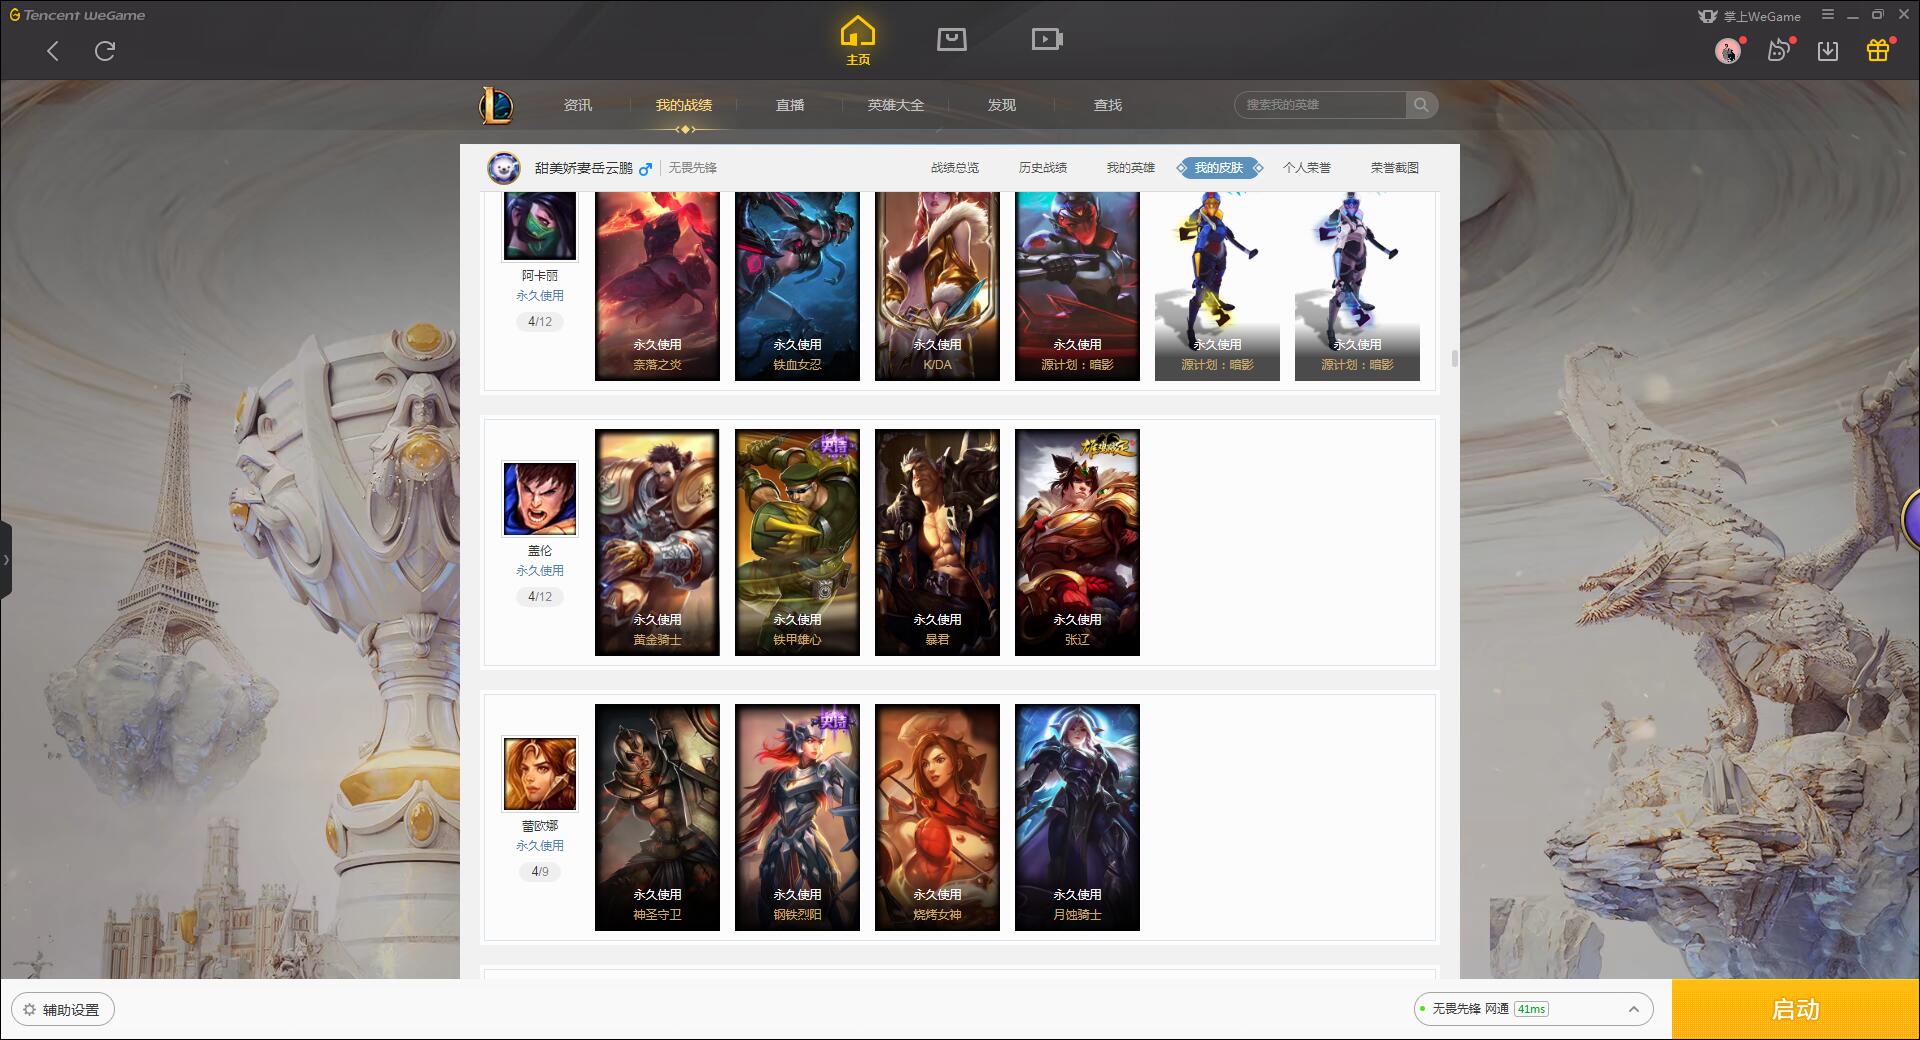Go back with the left arrow
Image resolution: width=1920 pixels, height=1040 pixels.
coord(53,51)
